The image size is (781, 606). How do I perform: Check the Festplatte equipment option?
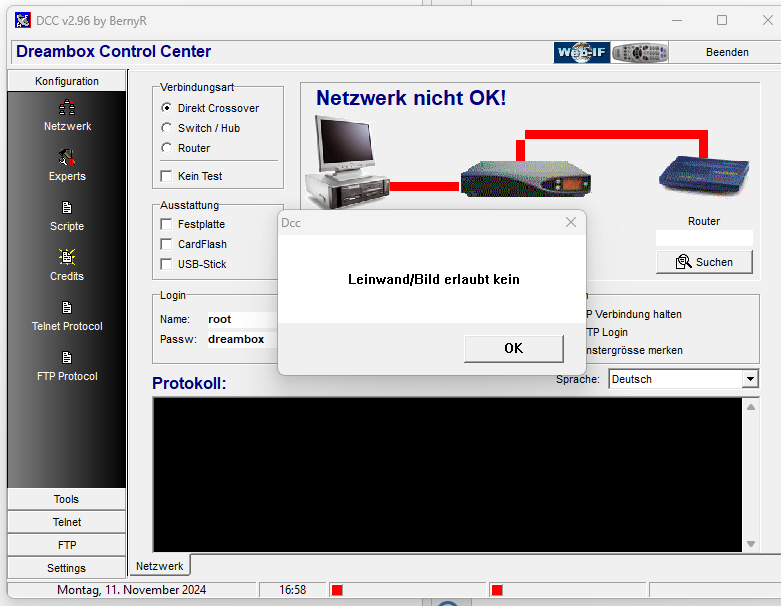[166, 224]
